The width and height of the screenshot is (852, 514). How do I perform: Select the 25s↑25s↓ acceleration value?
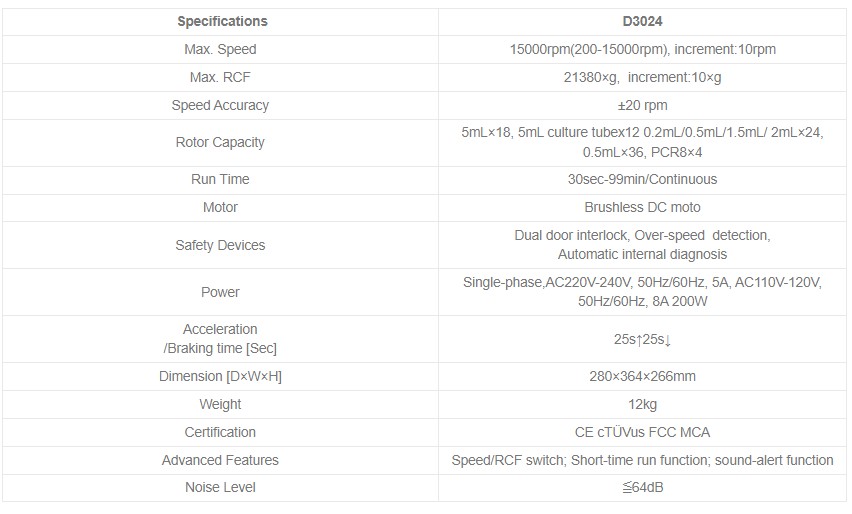[642, 339]
